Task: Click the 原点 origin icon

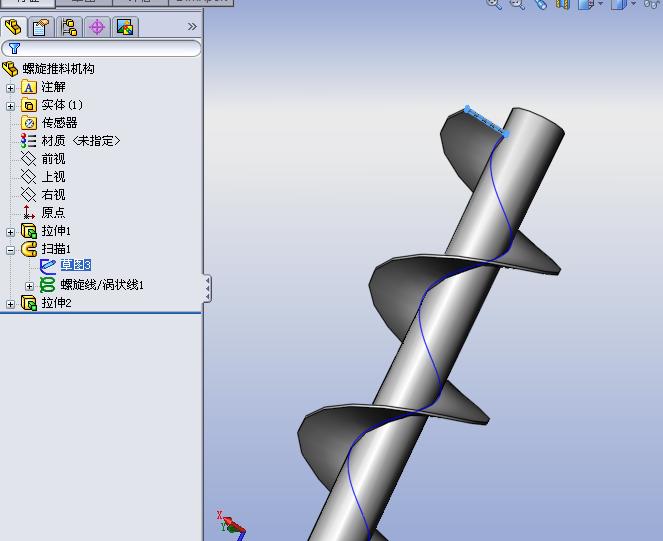Action: tap(29, 212)
